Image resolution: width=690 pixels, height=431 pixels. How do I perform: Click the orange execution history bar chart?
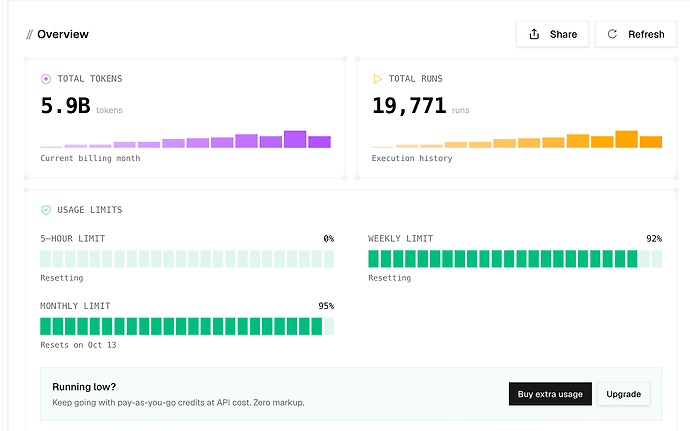(x=517, y=139)
